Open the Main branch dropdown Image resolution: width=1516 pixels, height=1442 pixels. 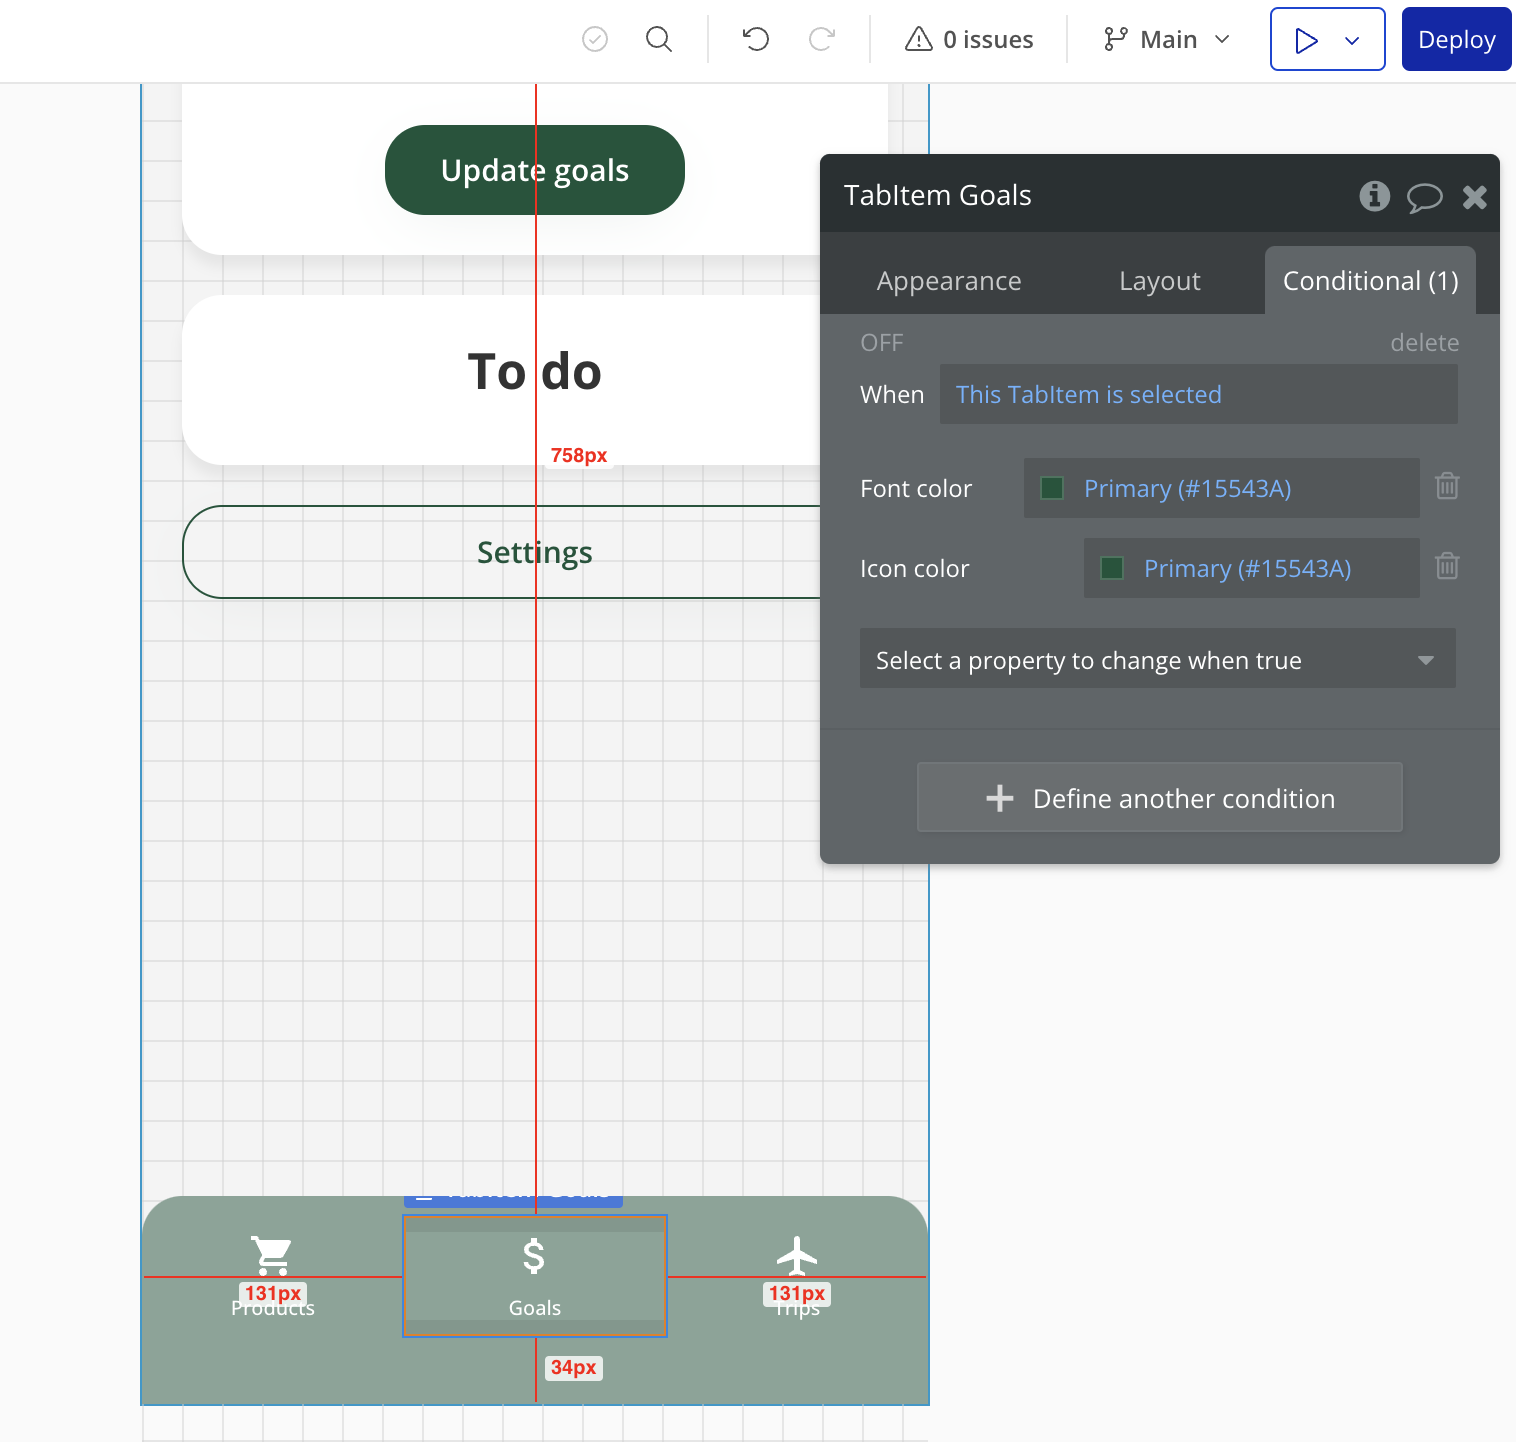pyautogui.click(x=1167, y=39)
